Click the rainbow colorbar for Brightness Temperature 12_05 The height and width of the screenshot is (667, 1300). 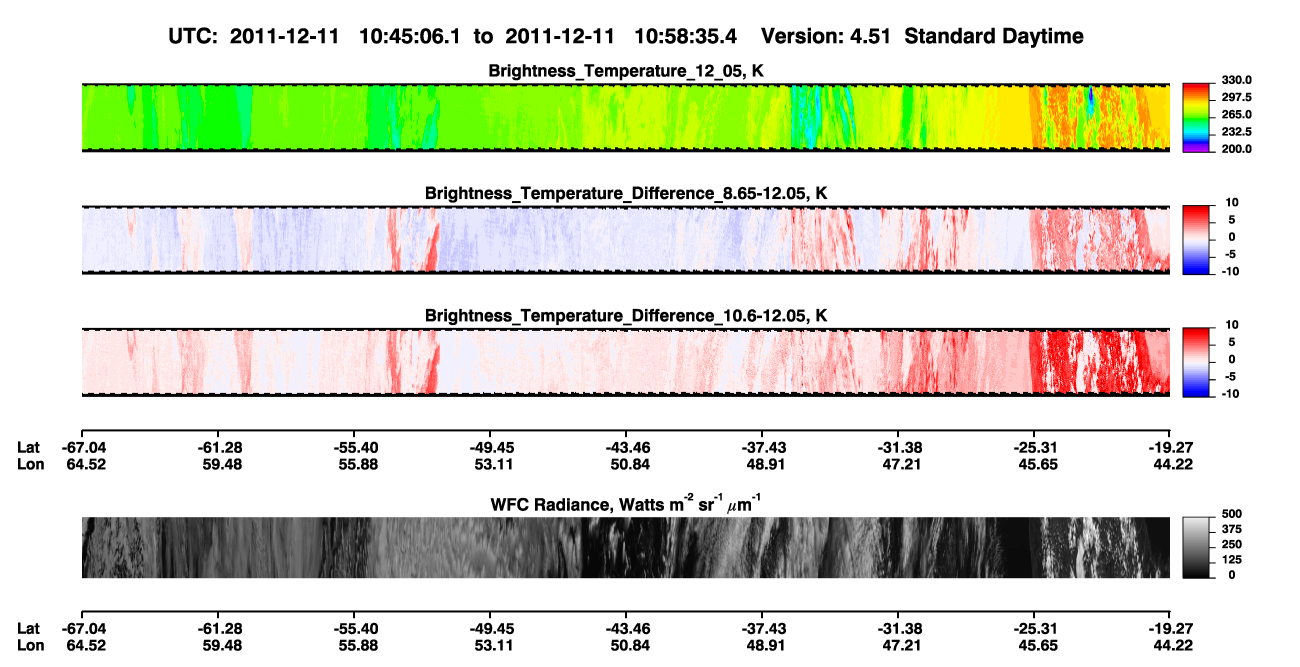(1197, 117)
